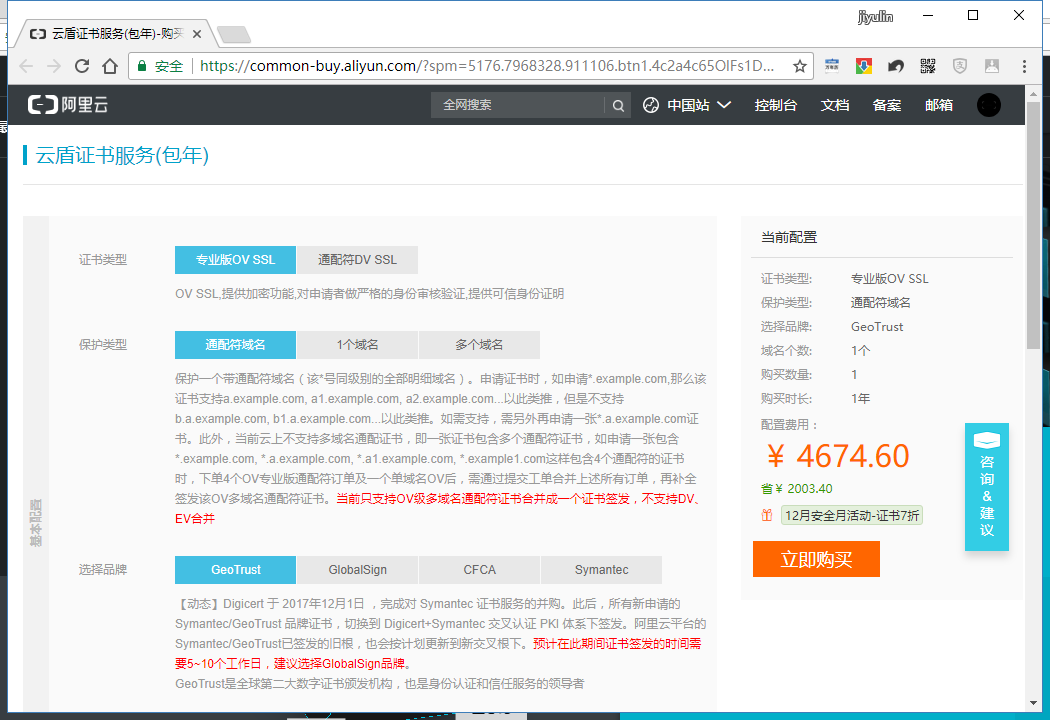Click the 12月安全月活动-证书7折 tag
Screen dimensions: 1050x720
click(x=852, y=515)
